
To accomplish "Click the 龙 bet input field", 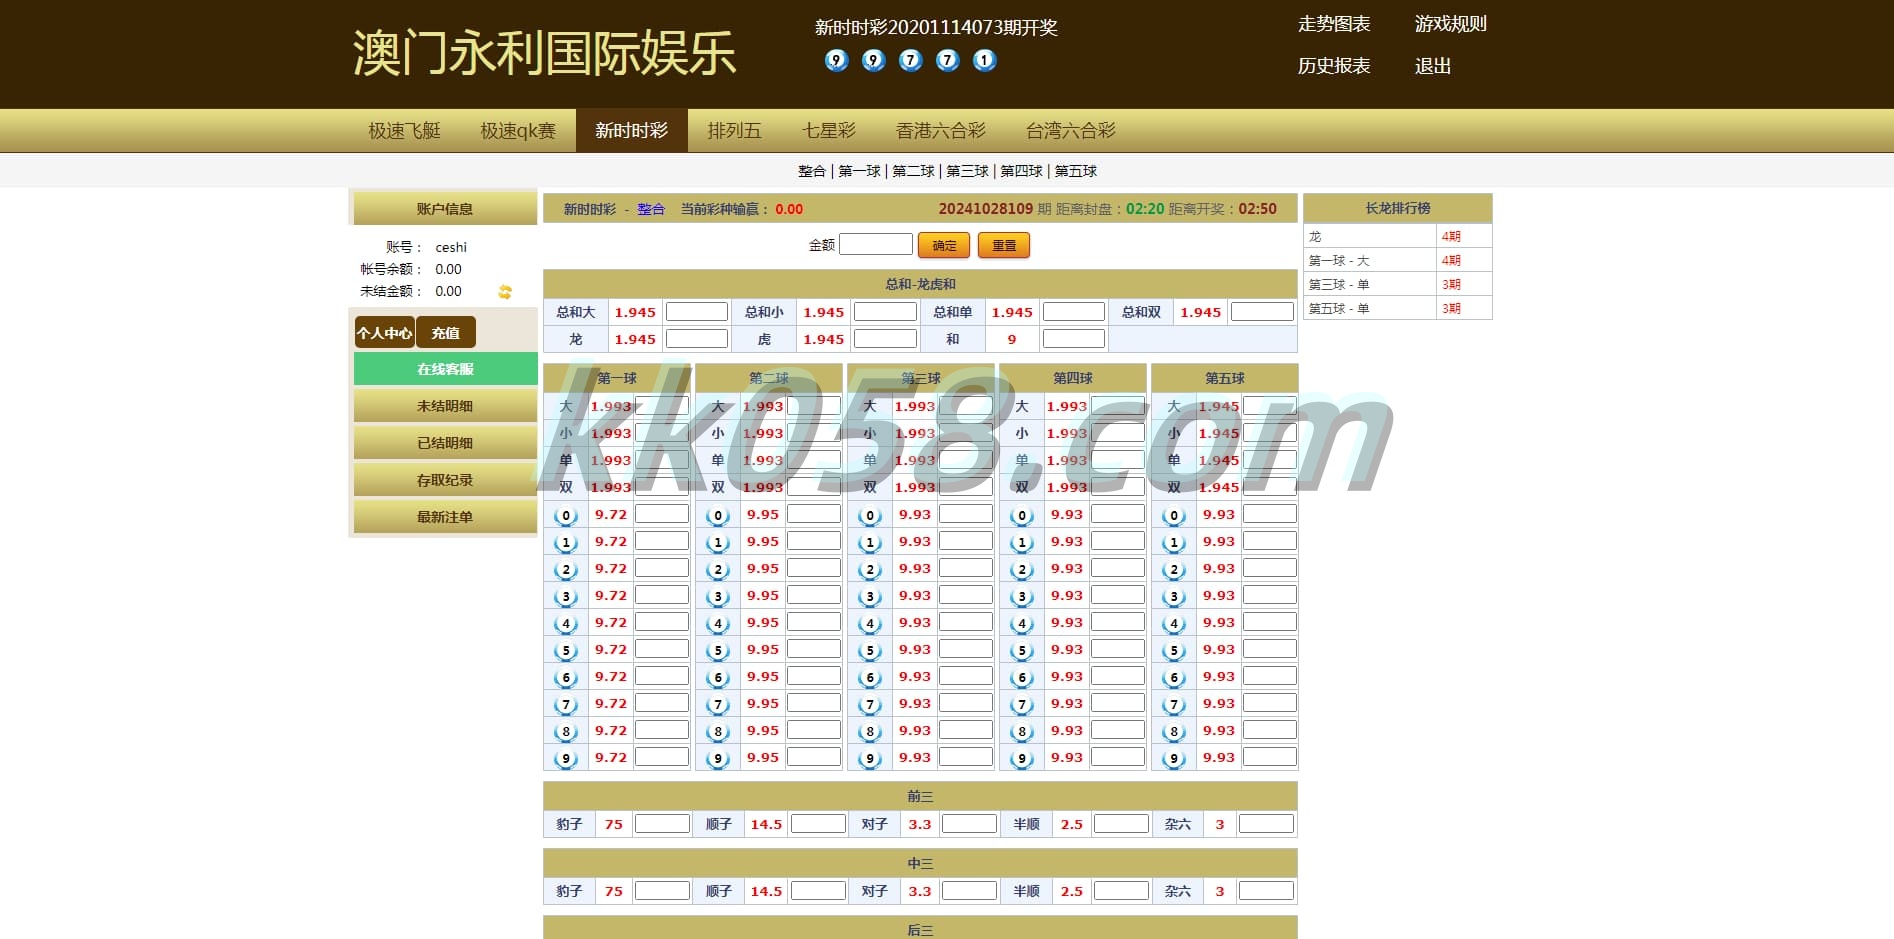I will tap(697, 339).
